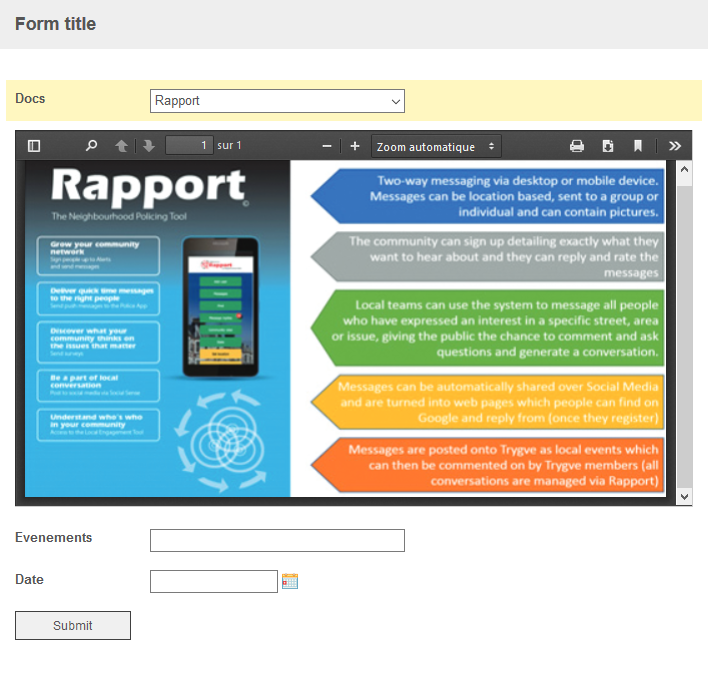Click the green 'Local teams' banner
The width and height of the screenshot is (708, 682).
488,328
